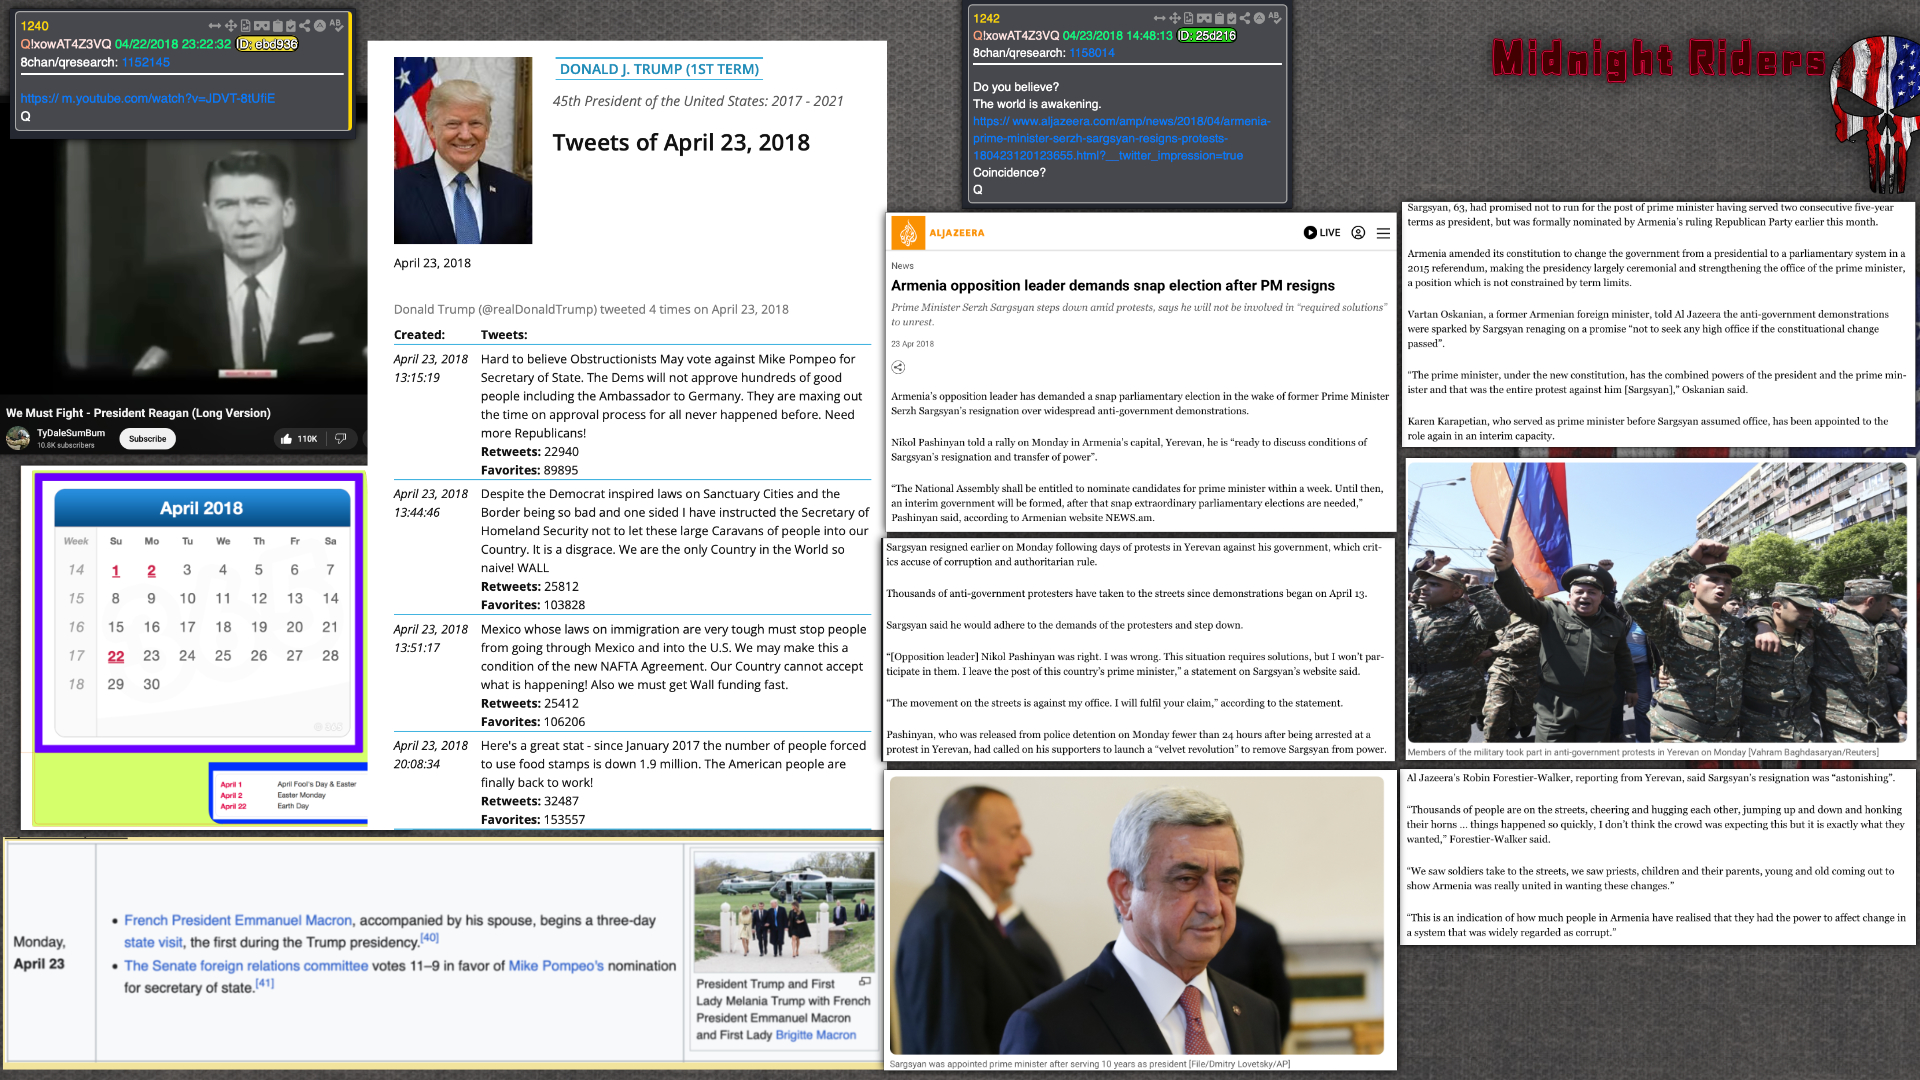This screenshot has width=1920, height=1080.
Task: Click the April 2018 calendar header
Action: click(202, 508)
